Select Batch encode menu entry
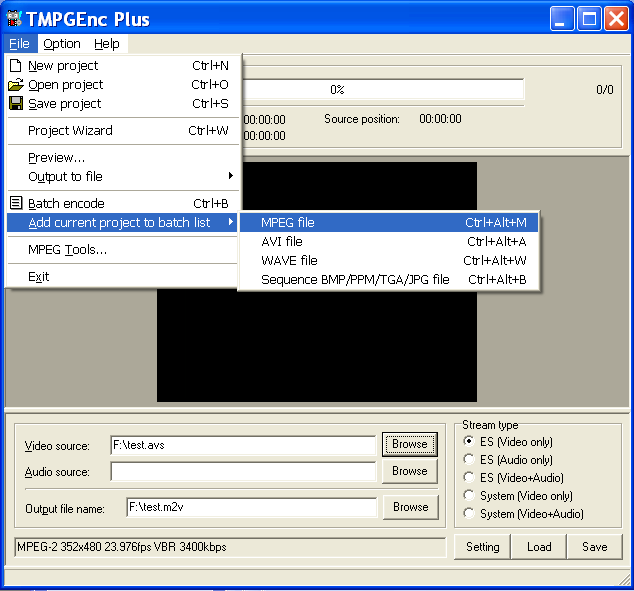 (123, 203)
